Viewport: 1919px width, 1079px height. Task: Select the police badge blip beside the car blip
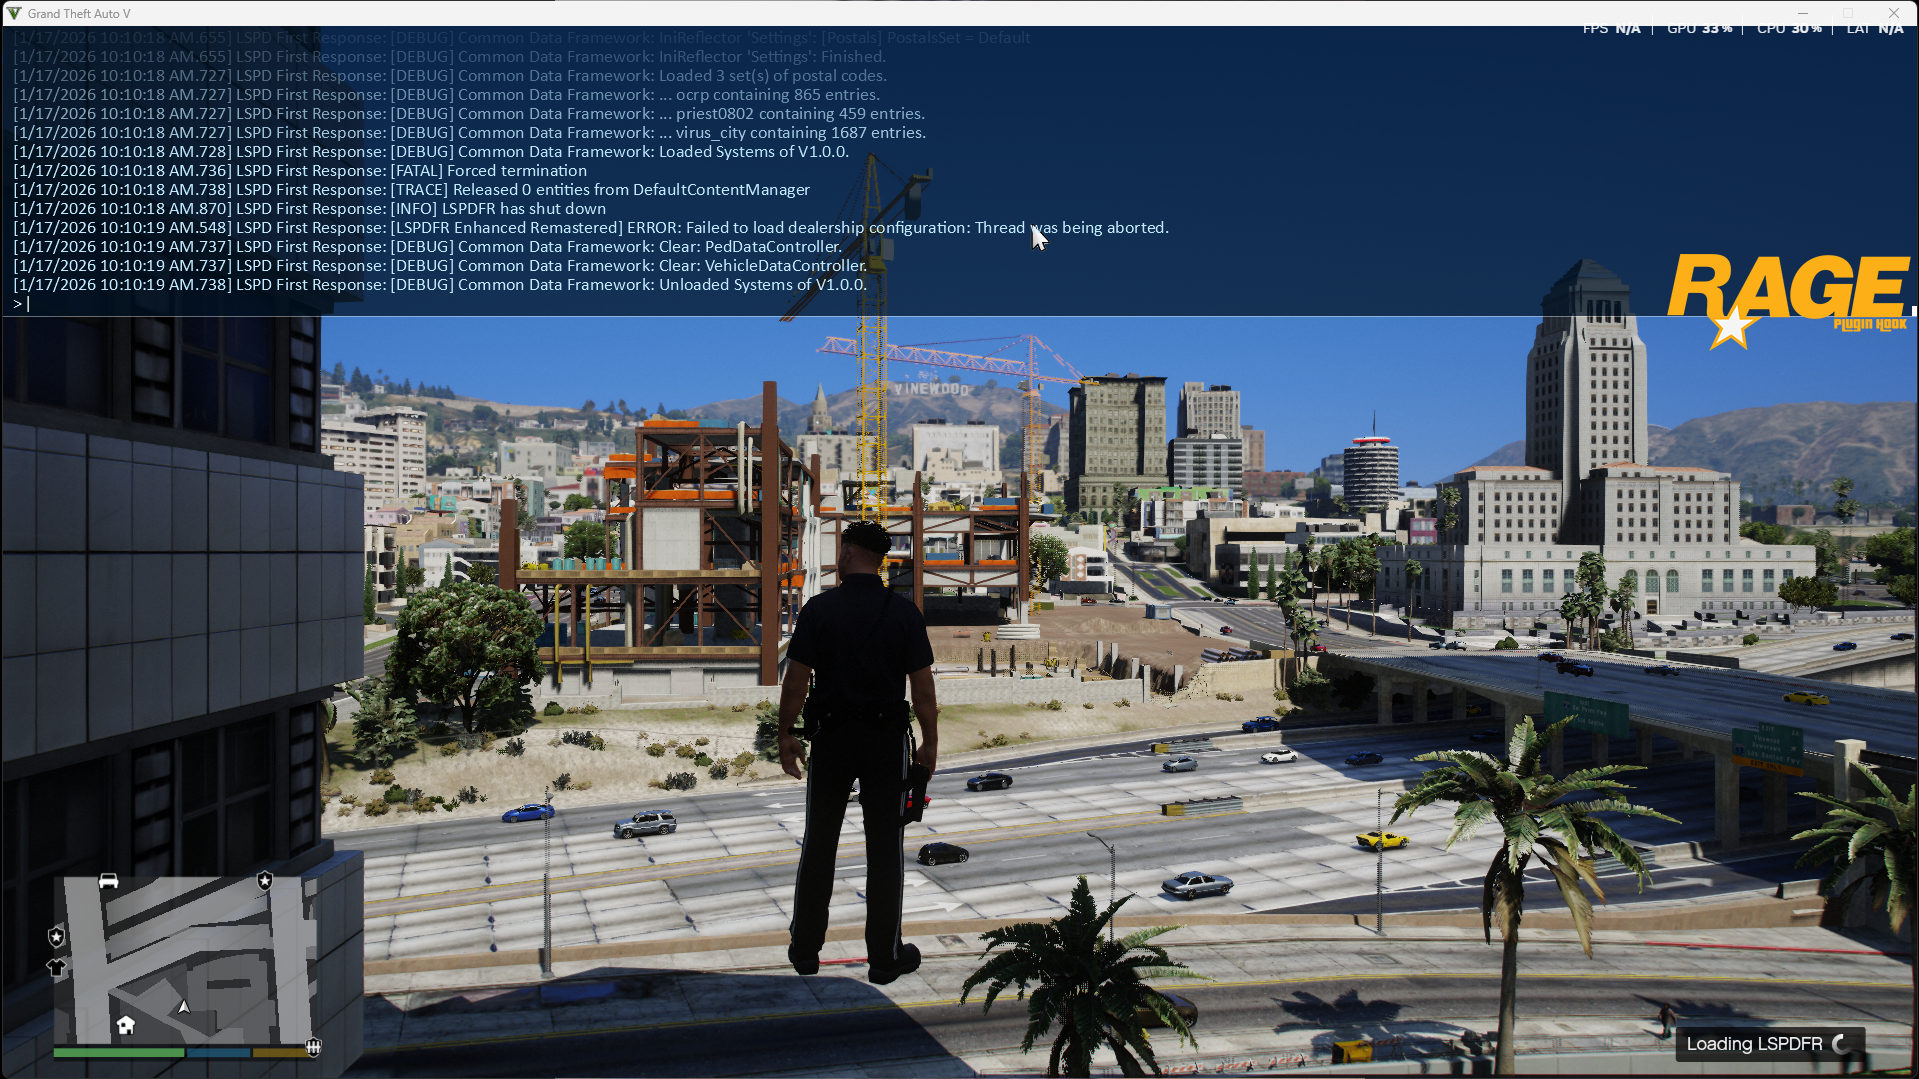click(x=265, y=880)
